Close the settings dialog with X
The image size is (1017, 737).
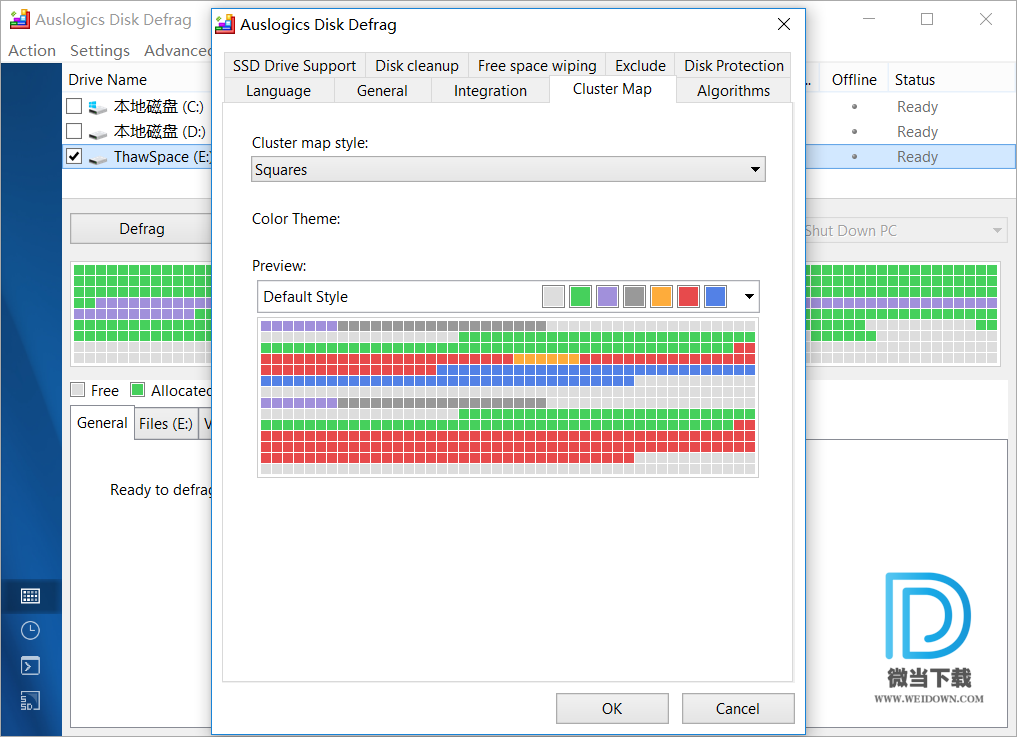tap(784, 24)
